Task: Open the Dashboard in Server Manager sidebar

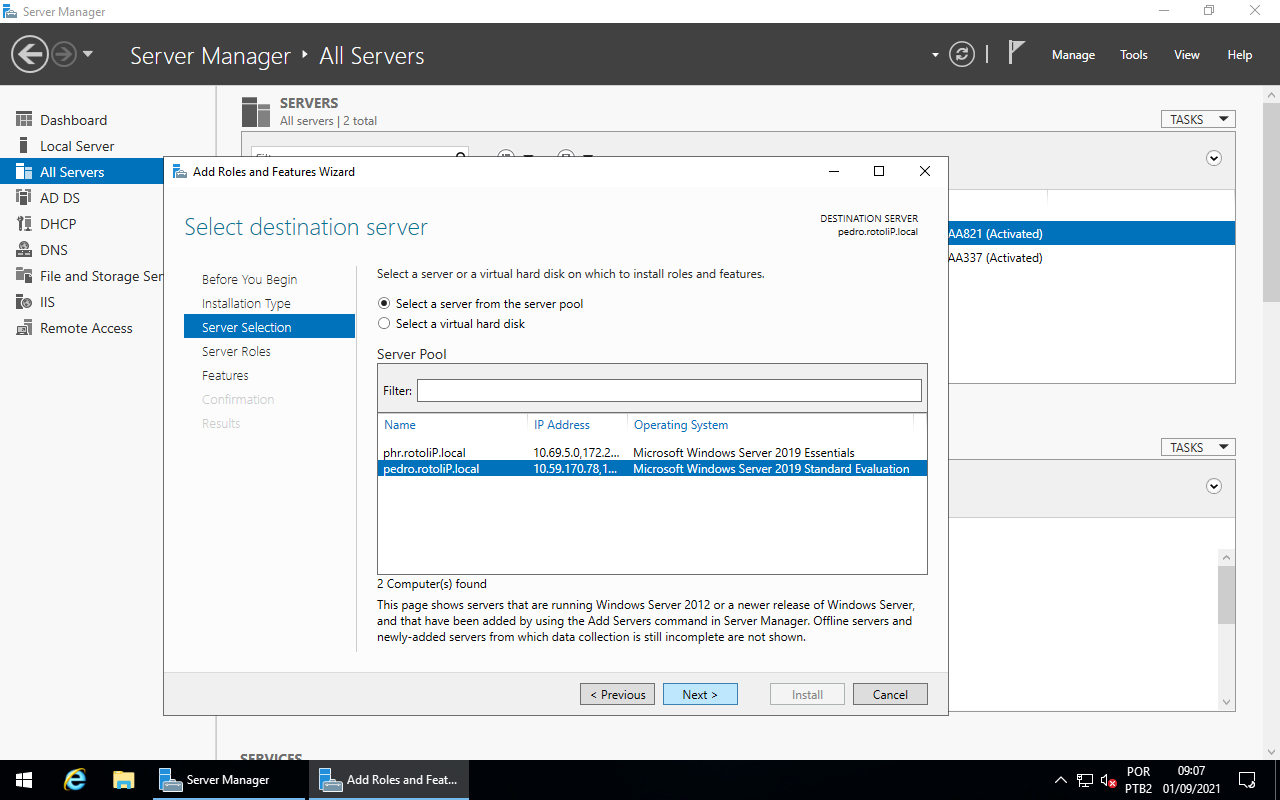Action: click(72, 119)
